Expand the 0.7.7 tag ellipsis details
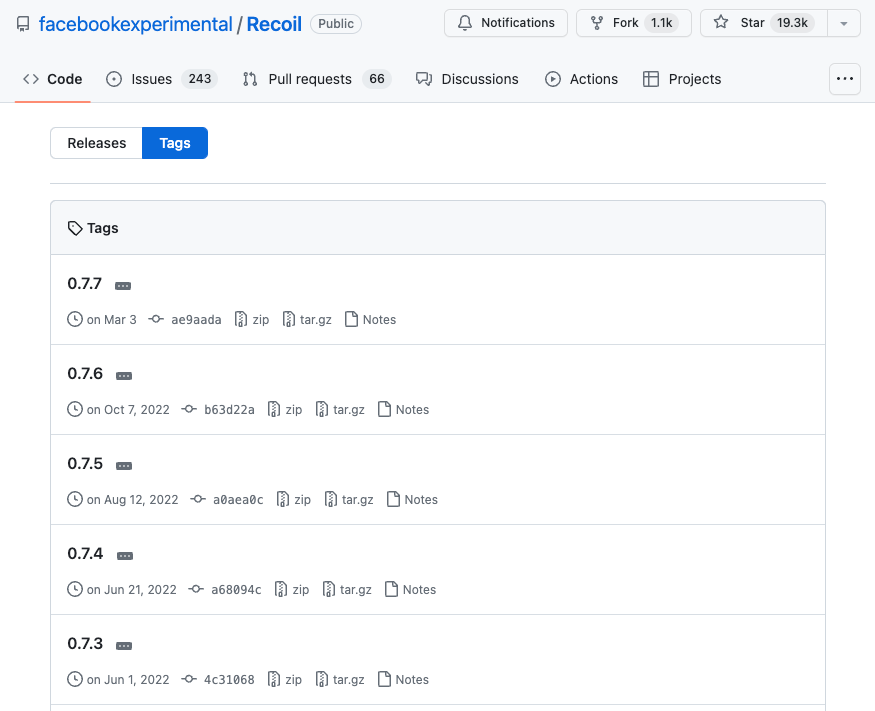 [123, 286]
